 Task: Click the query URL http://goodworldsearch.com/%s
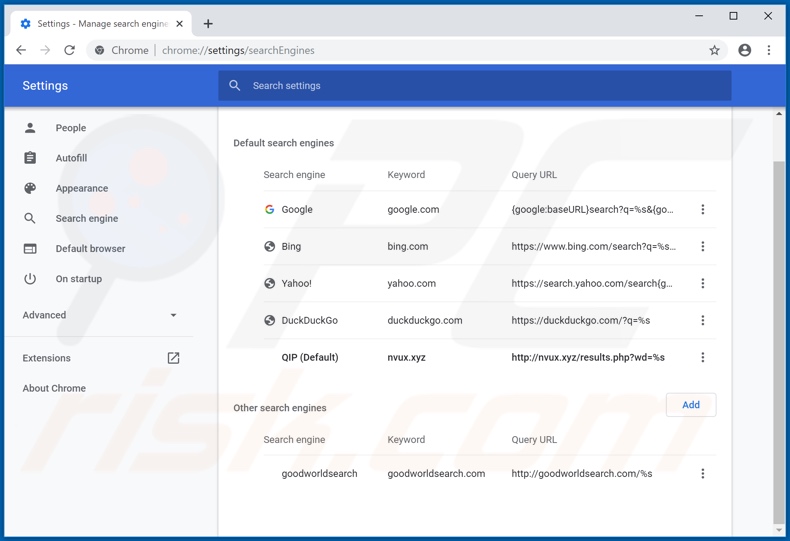click(581, 474)
